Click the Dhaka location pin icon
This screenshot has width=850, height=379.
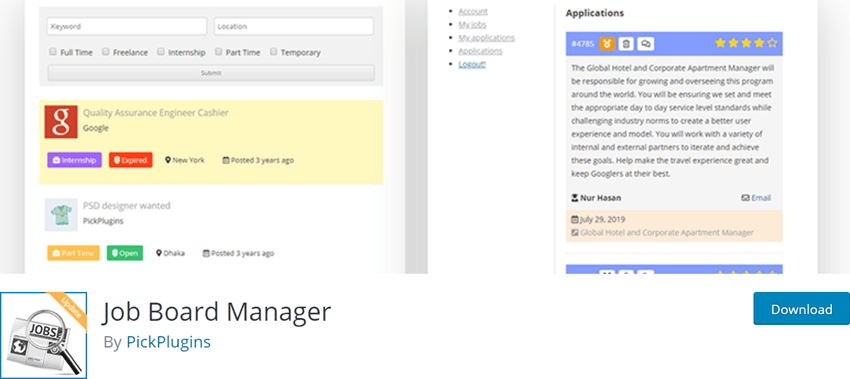(159, 253)
